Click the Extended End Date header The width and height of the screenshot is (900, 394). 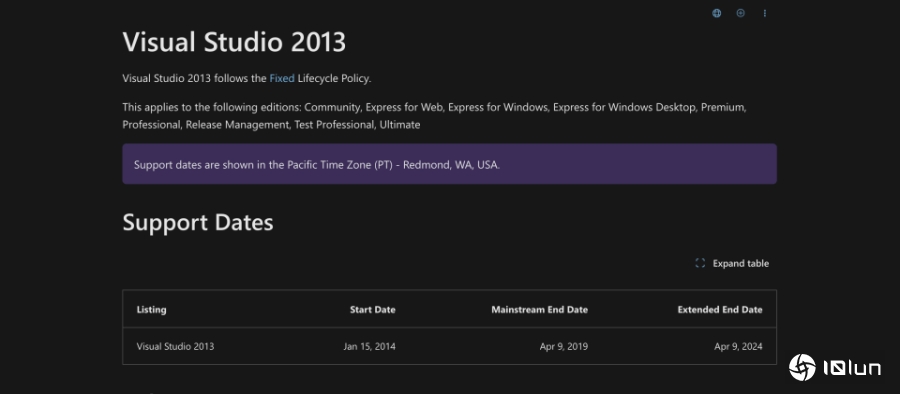coord(720,310)
